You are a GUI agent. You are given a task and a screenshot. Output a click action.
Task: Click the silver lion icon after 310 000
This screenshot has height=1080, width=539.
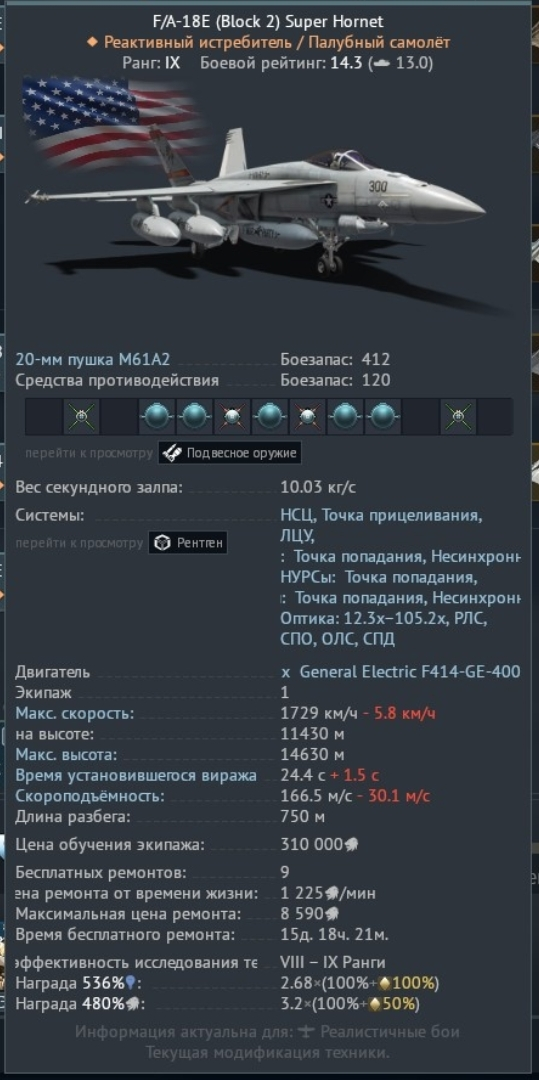click(351, 844)
